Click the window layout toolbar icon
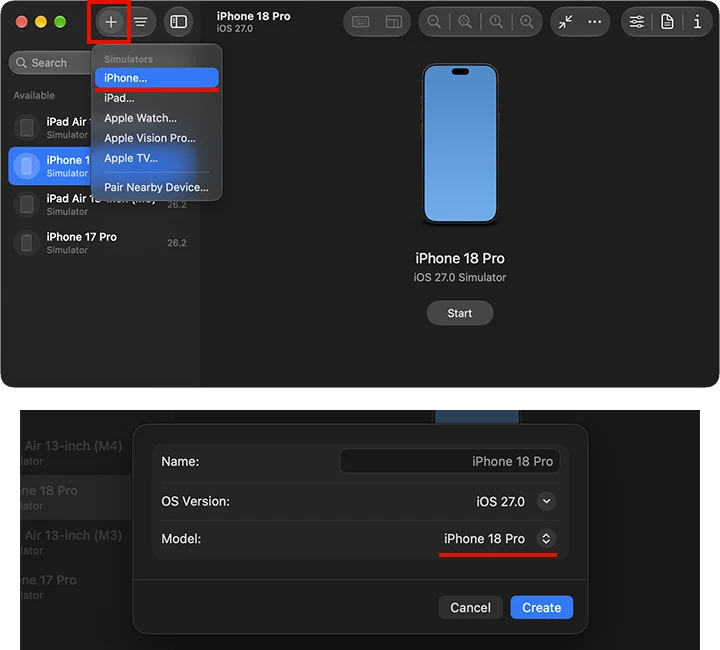The height and width of the screenshot is (650, 720). click(394, 22)
